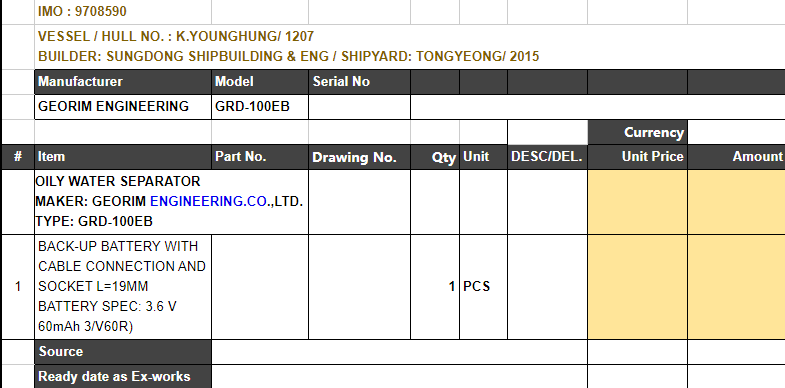Click the Currency header cell

pos(637,132)
